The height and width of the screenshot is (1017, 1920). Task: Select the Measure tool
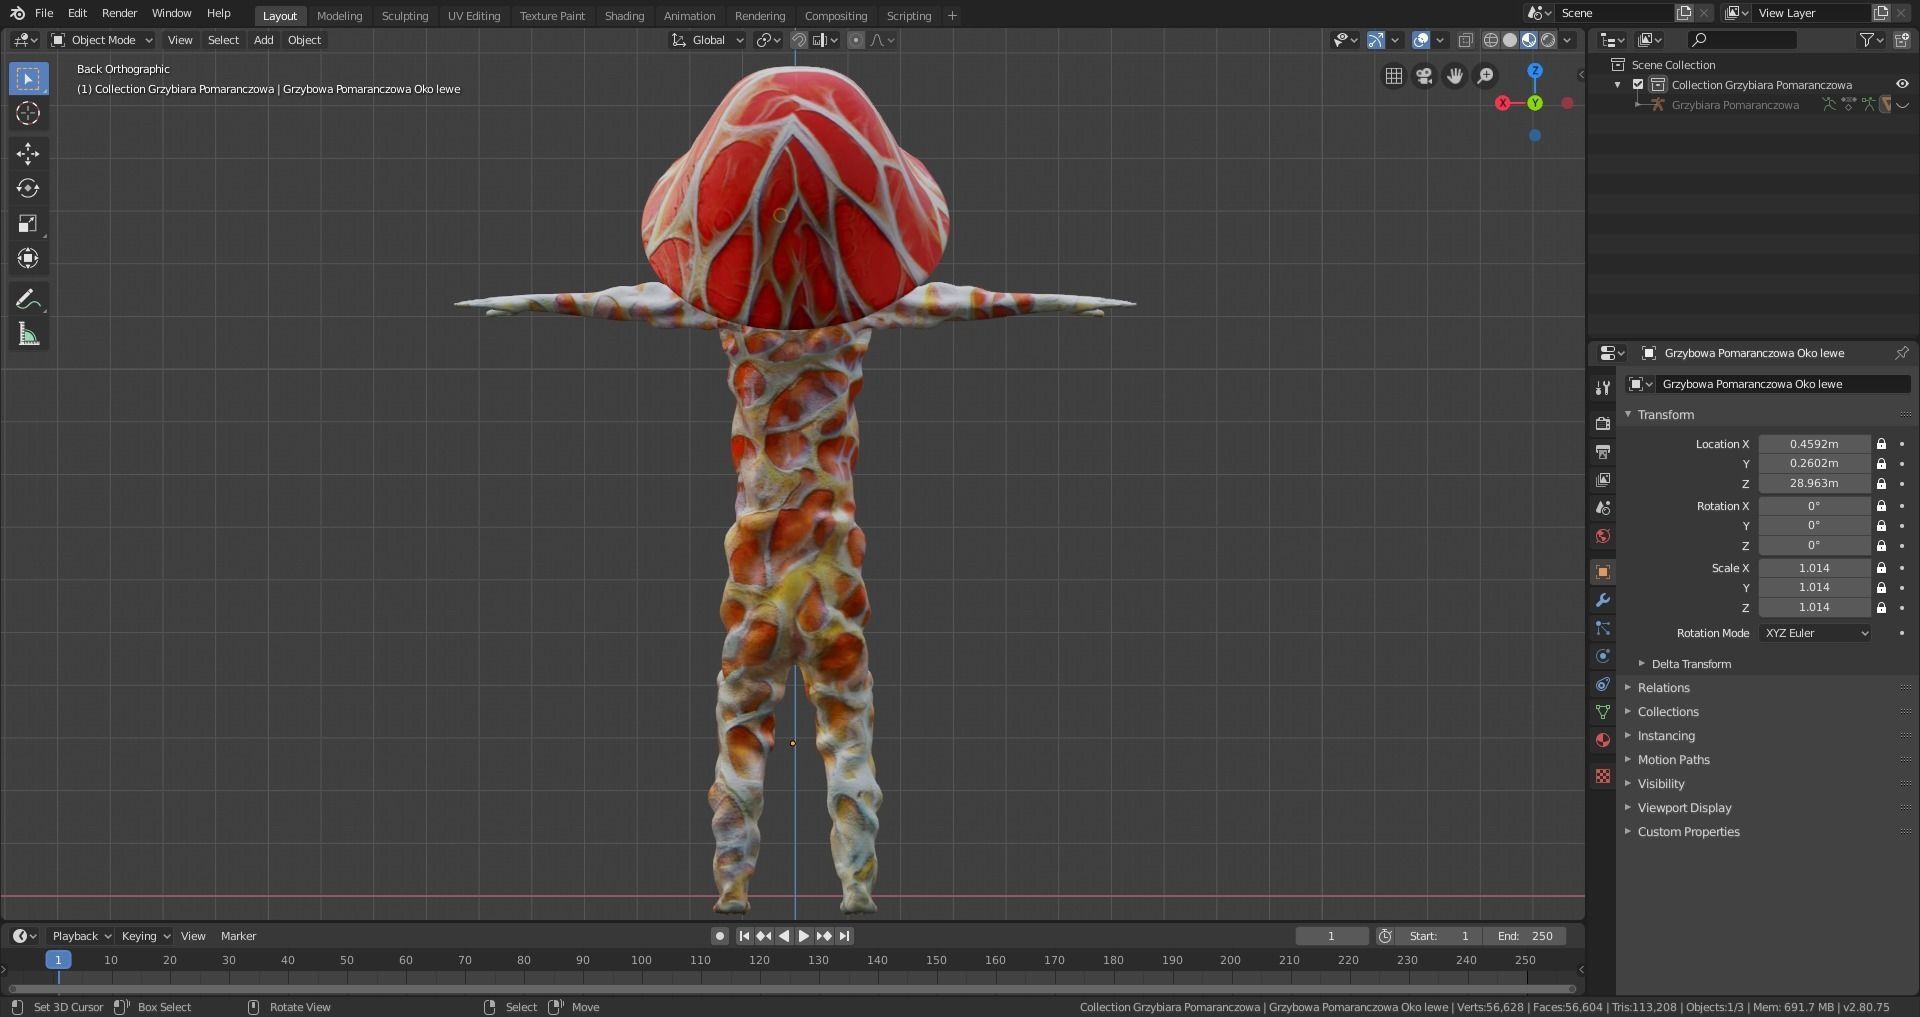[28, 334]
